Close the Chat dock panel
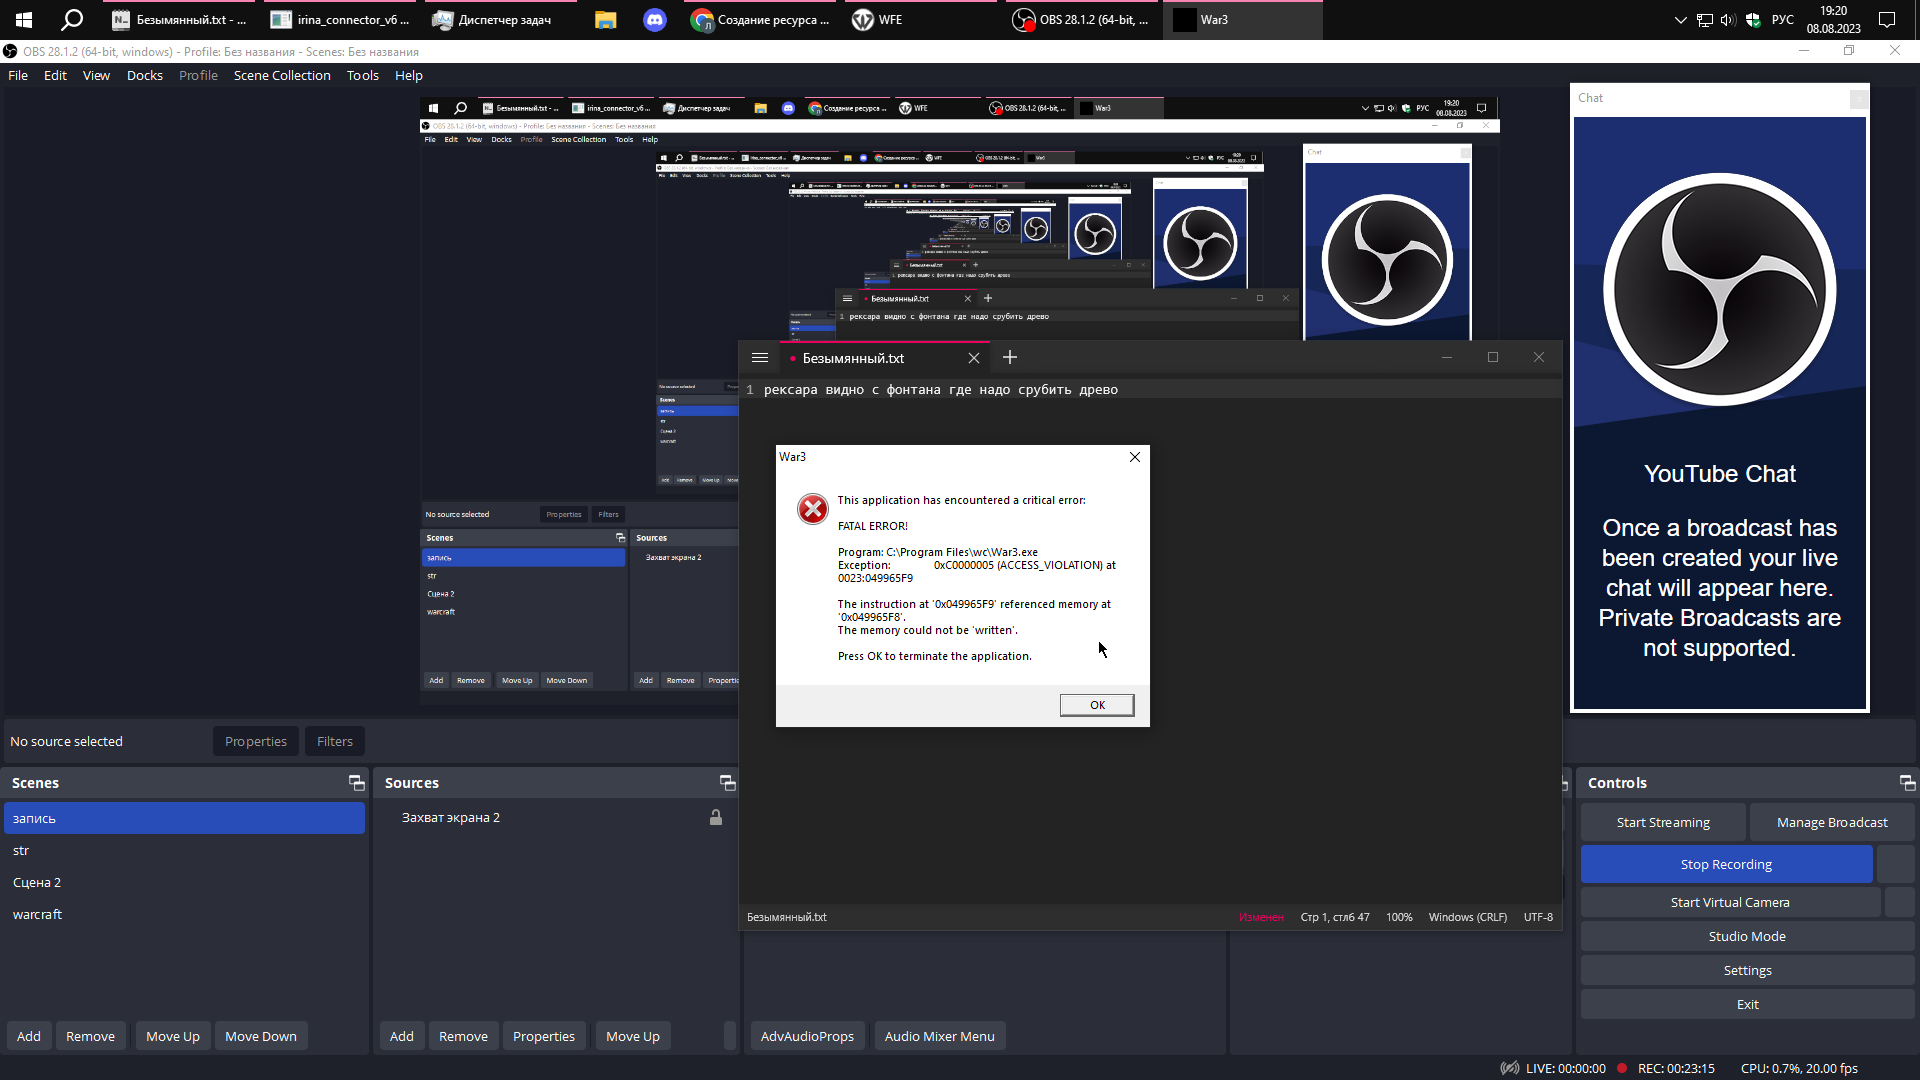 pyautogui.click(x=1858, y=98)
